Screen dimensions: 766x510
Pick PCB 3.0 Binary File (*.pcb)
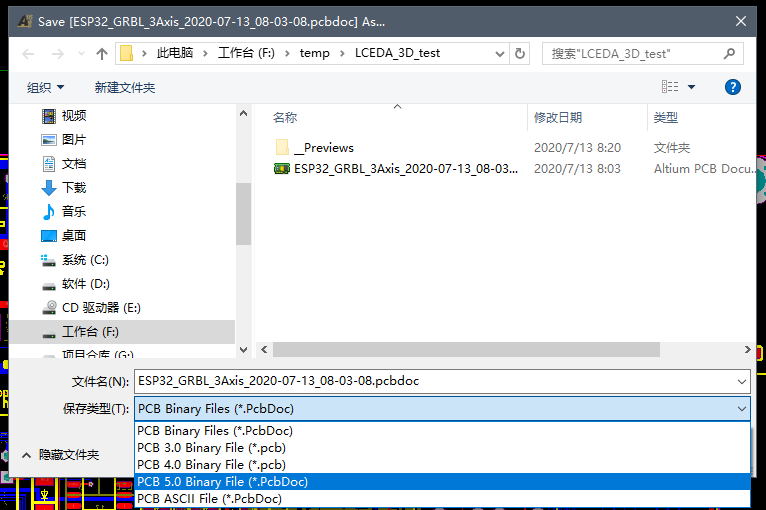coord(442,448)
